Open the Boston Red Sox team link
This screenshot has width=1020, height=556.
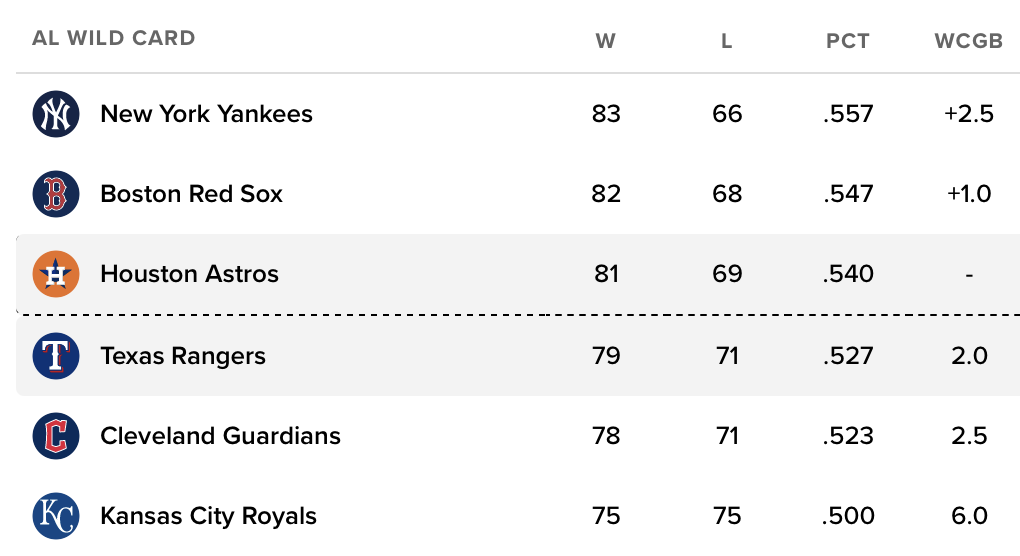pyautogui.click(x=191, y=194)
